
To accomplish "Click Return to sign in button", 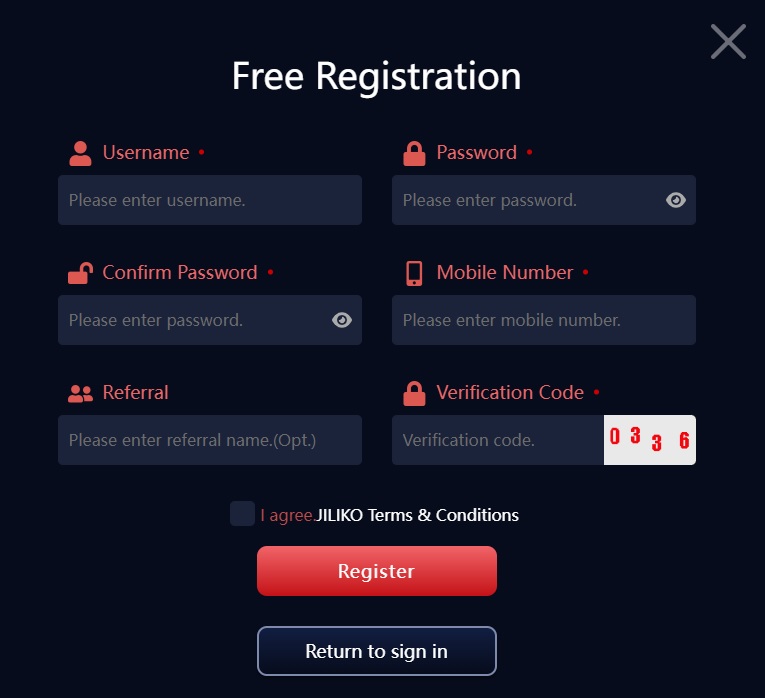I will (x=377, y=651).
